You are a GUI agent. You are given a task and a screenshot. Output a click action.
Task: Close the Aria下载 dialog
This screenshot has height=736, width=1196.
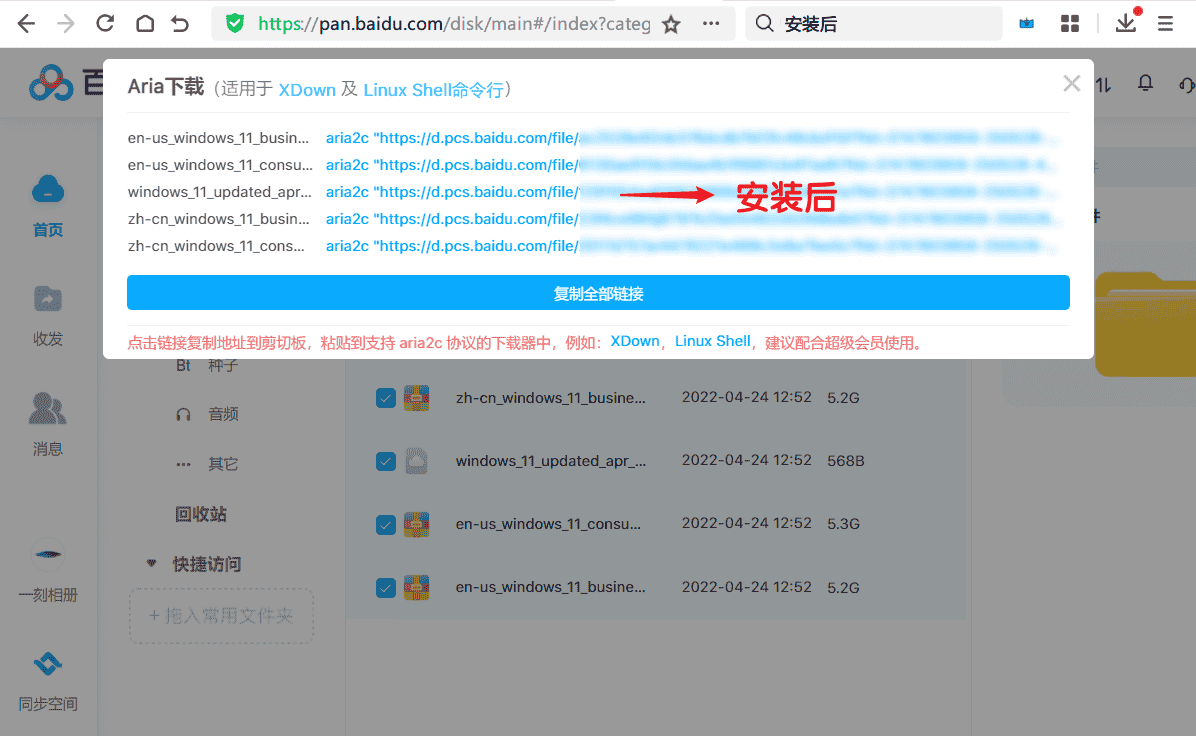point(1071,84)
